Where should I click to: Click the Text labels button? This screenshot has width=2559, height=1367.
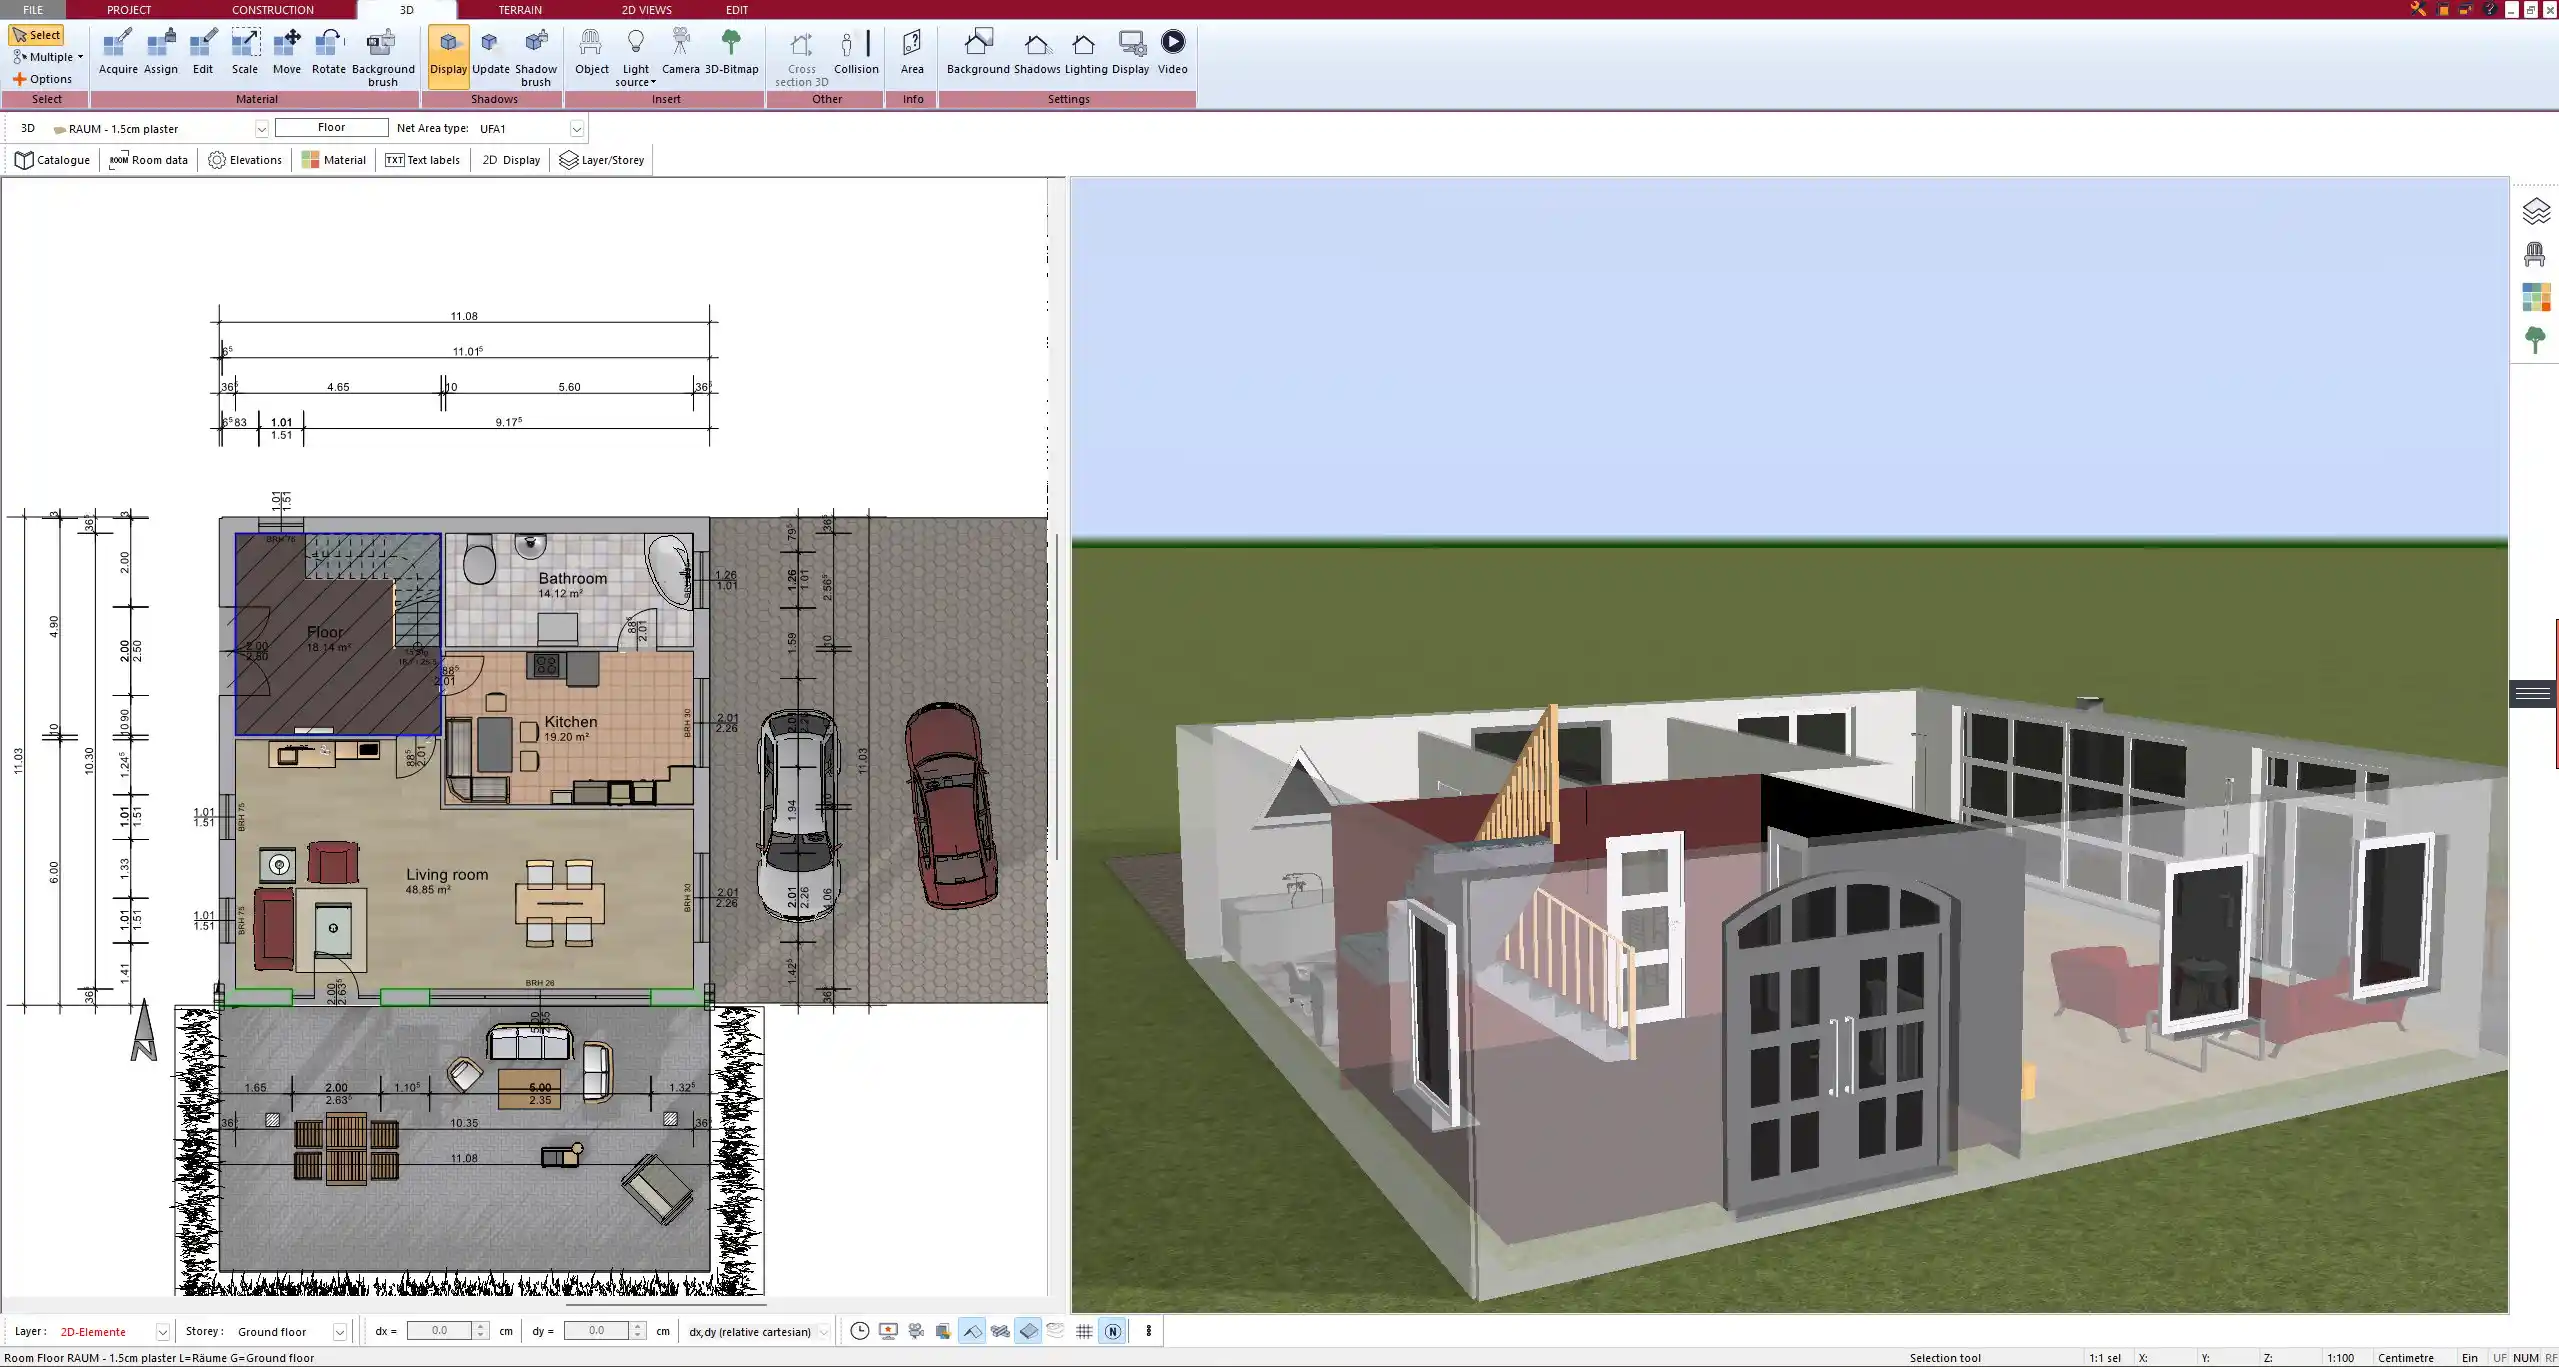422,160
